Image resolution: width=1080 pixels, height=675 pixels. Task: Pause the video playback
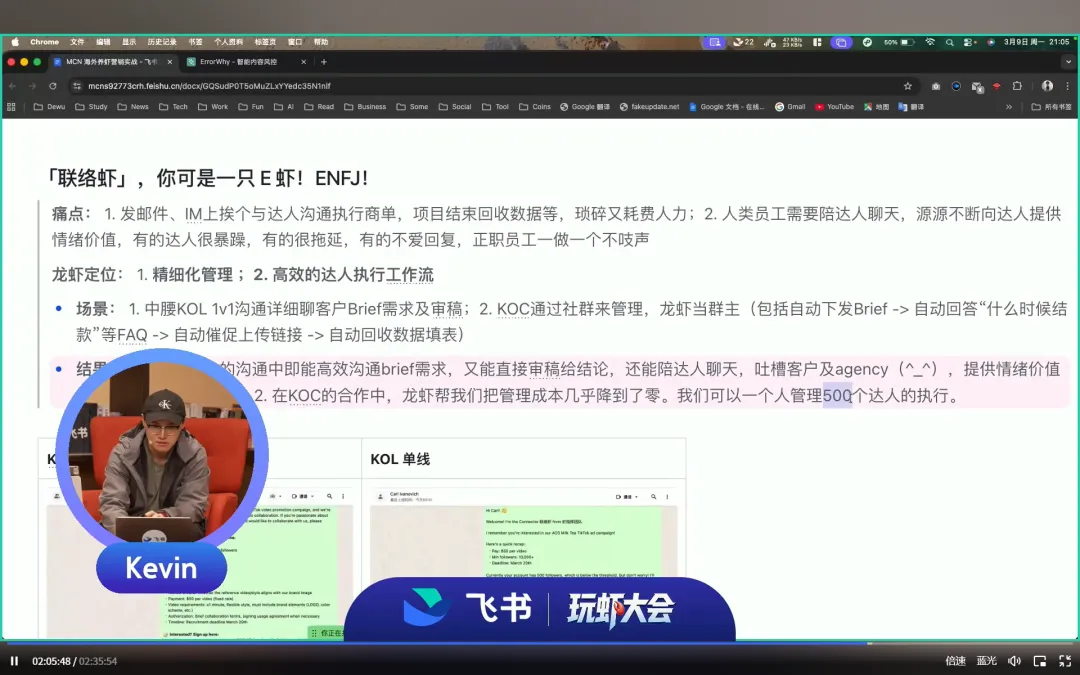(x=14, y=661)
